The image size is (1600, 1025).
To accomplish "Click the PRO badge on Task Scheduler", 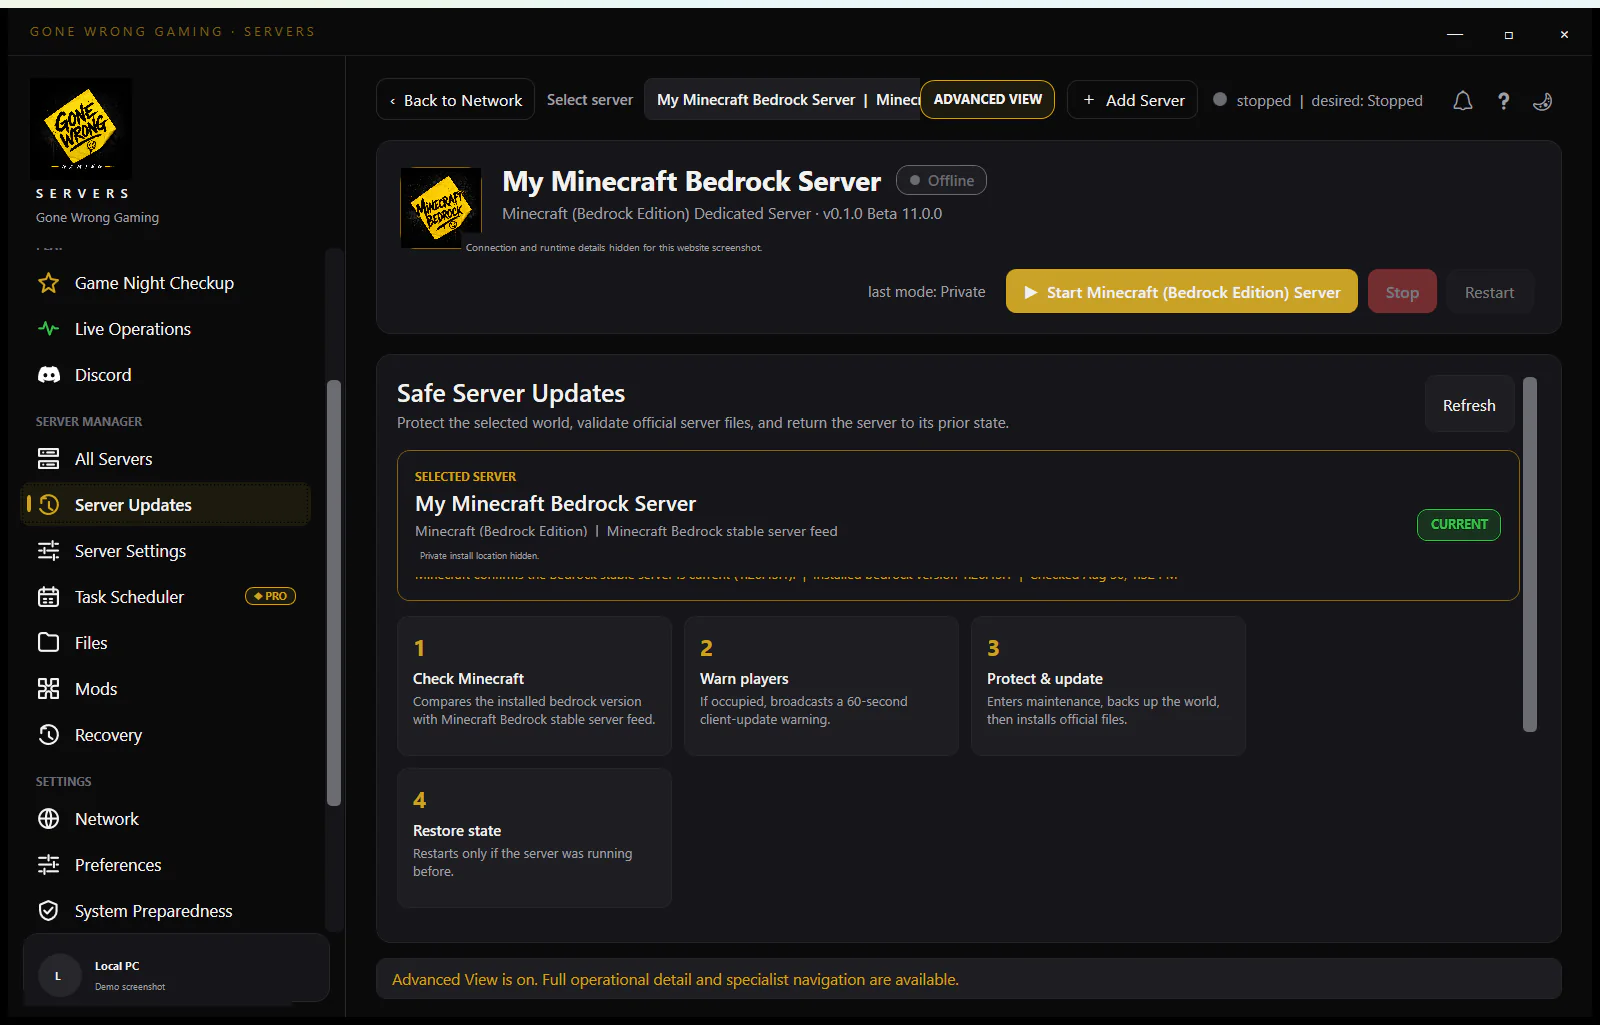I will [270, 596].
